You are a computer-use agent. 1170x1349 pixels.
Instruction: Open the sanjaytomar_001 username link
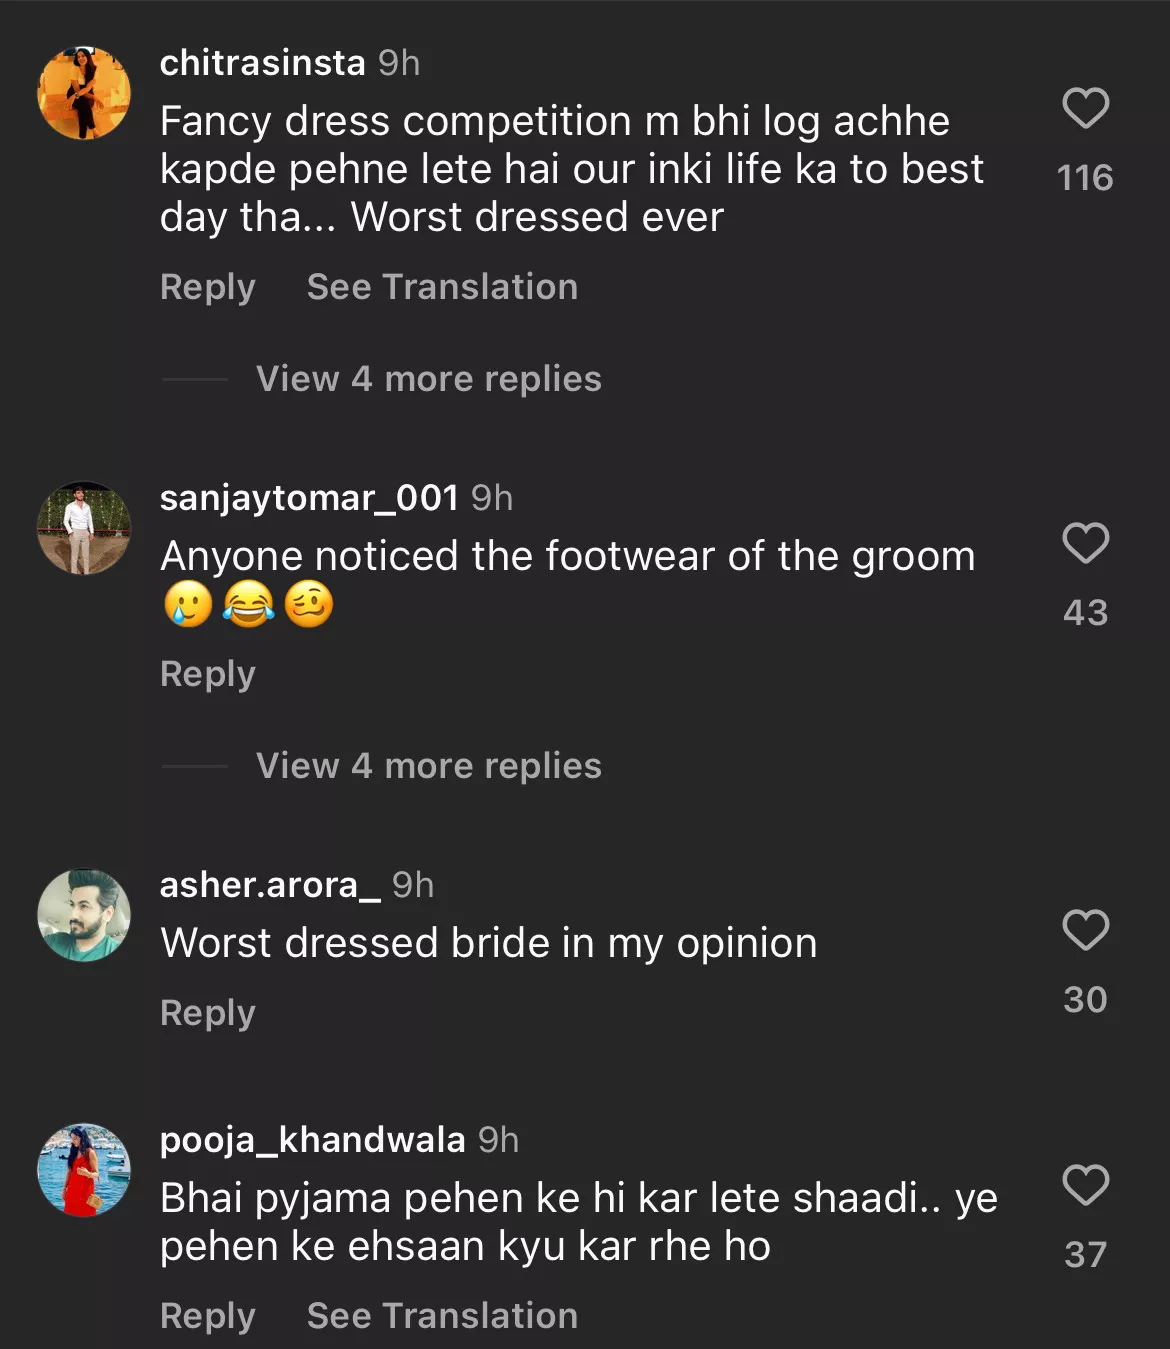pos(309,498)
